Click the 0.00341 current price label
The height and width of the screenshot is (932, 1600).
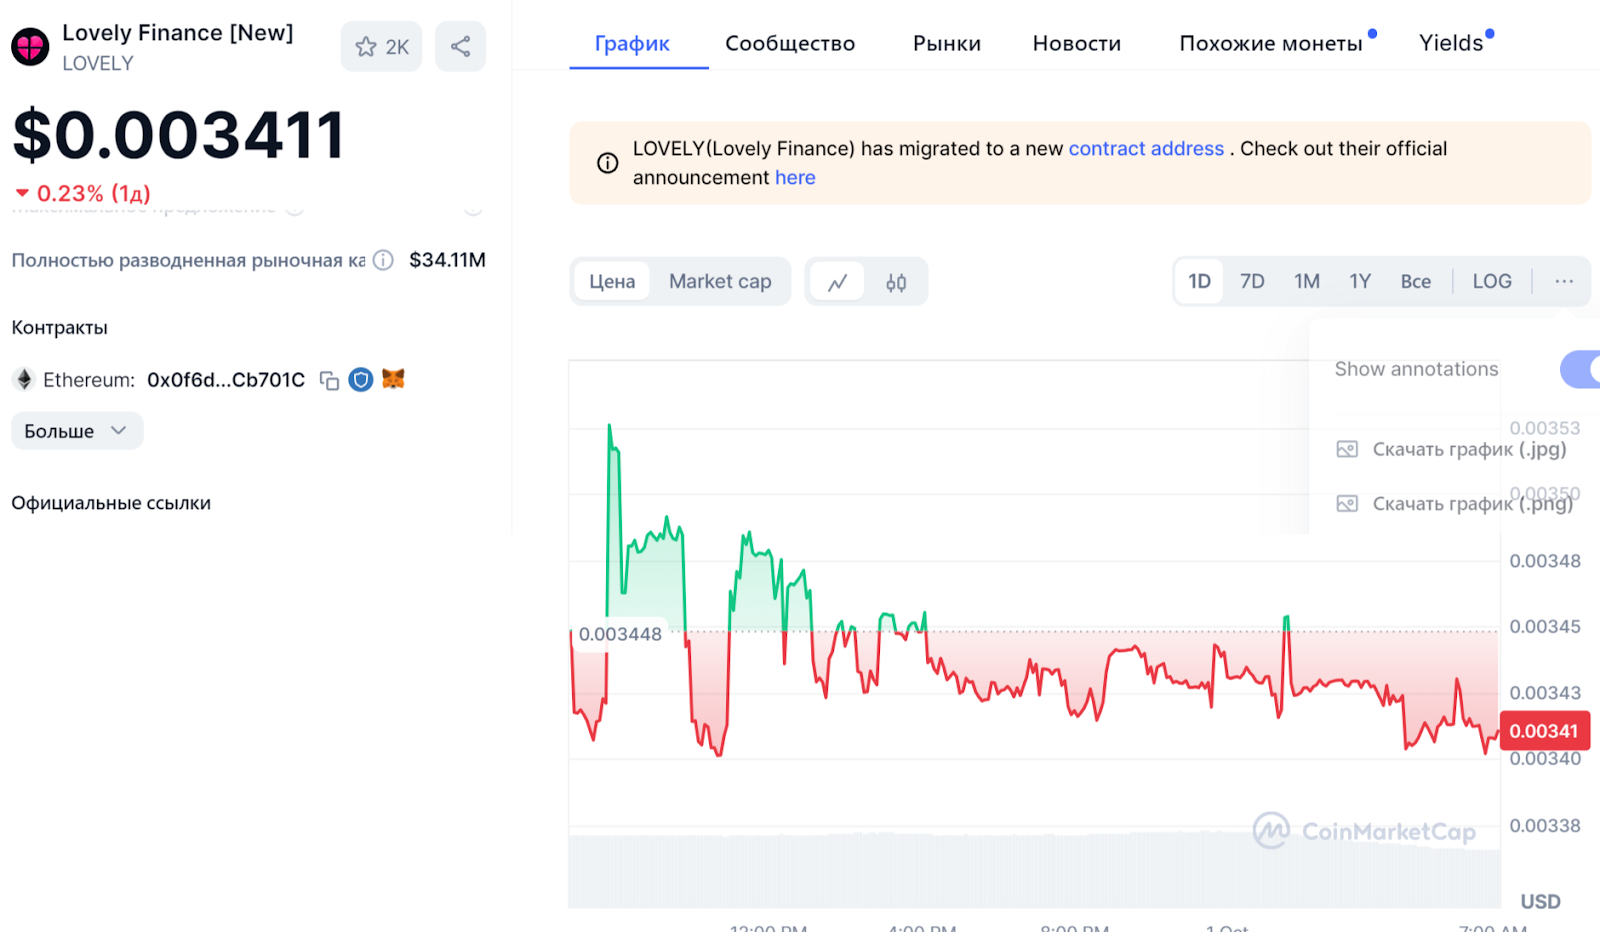(1544, 731)
